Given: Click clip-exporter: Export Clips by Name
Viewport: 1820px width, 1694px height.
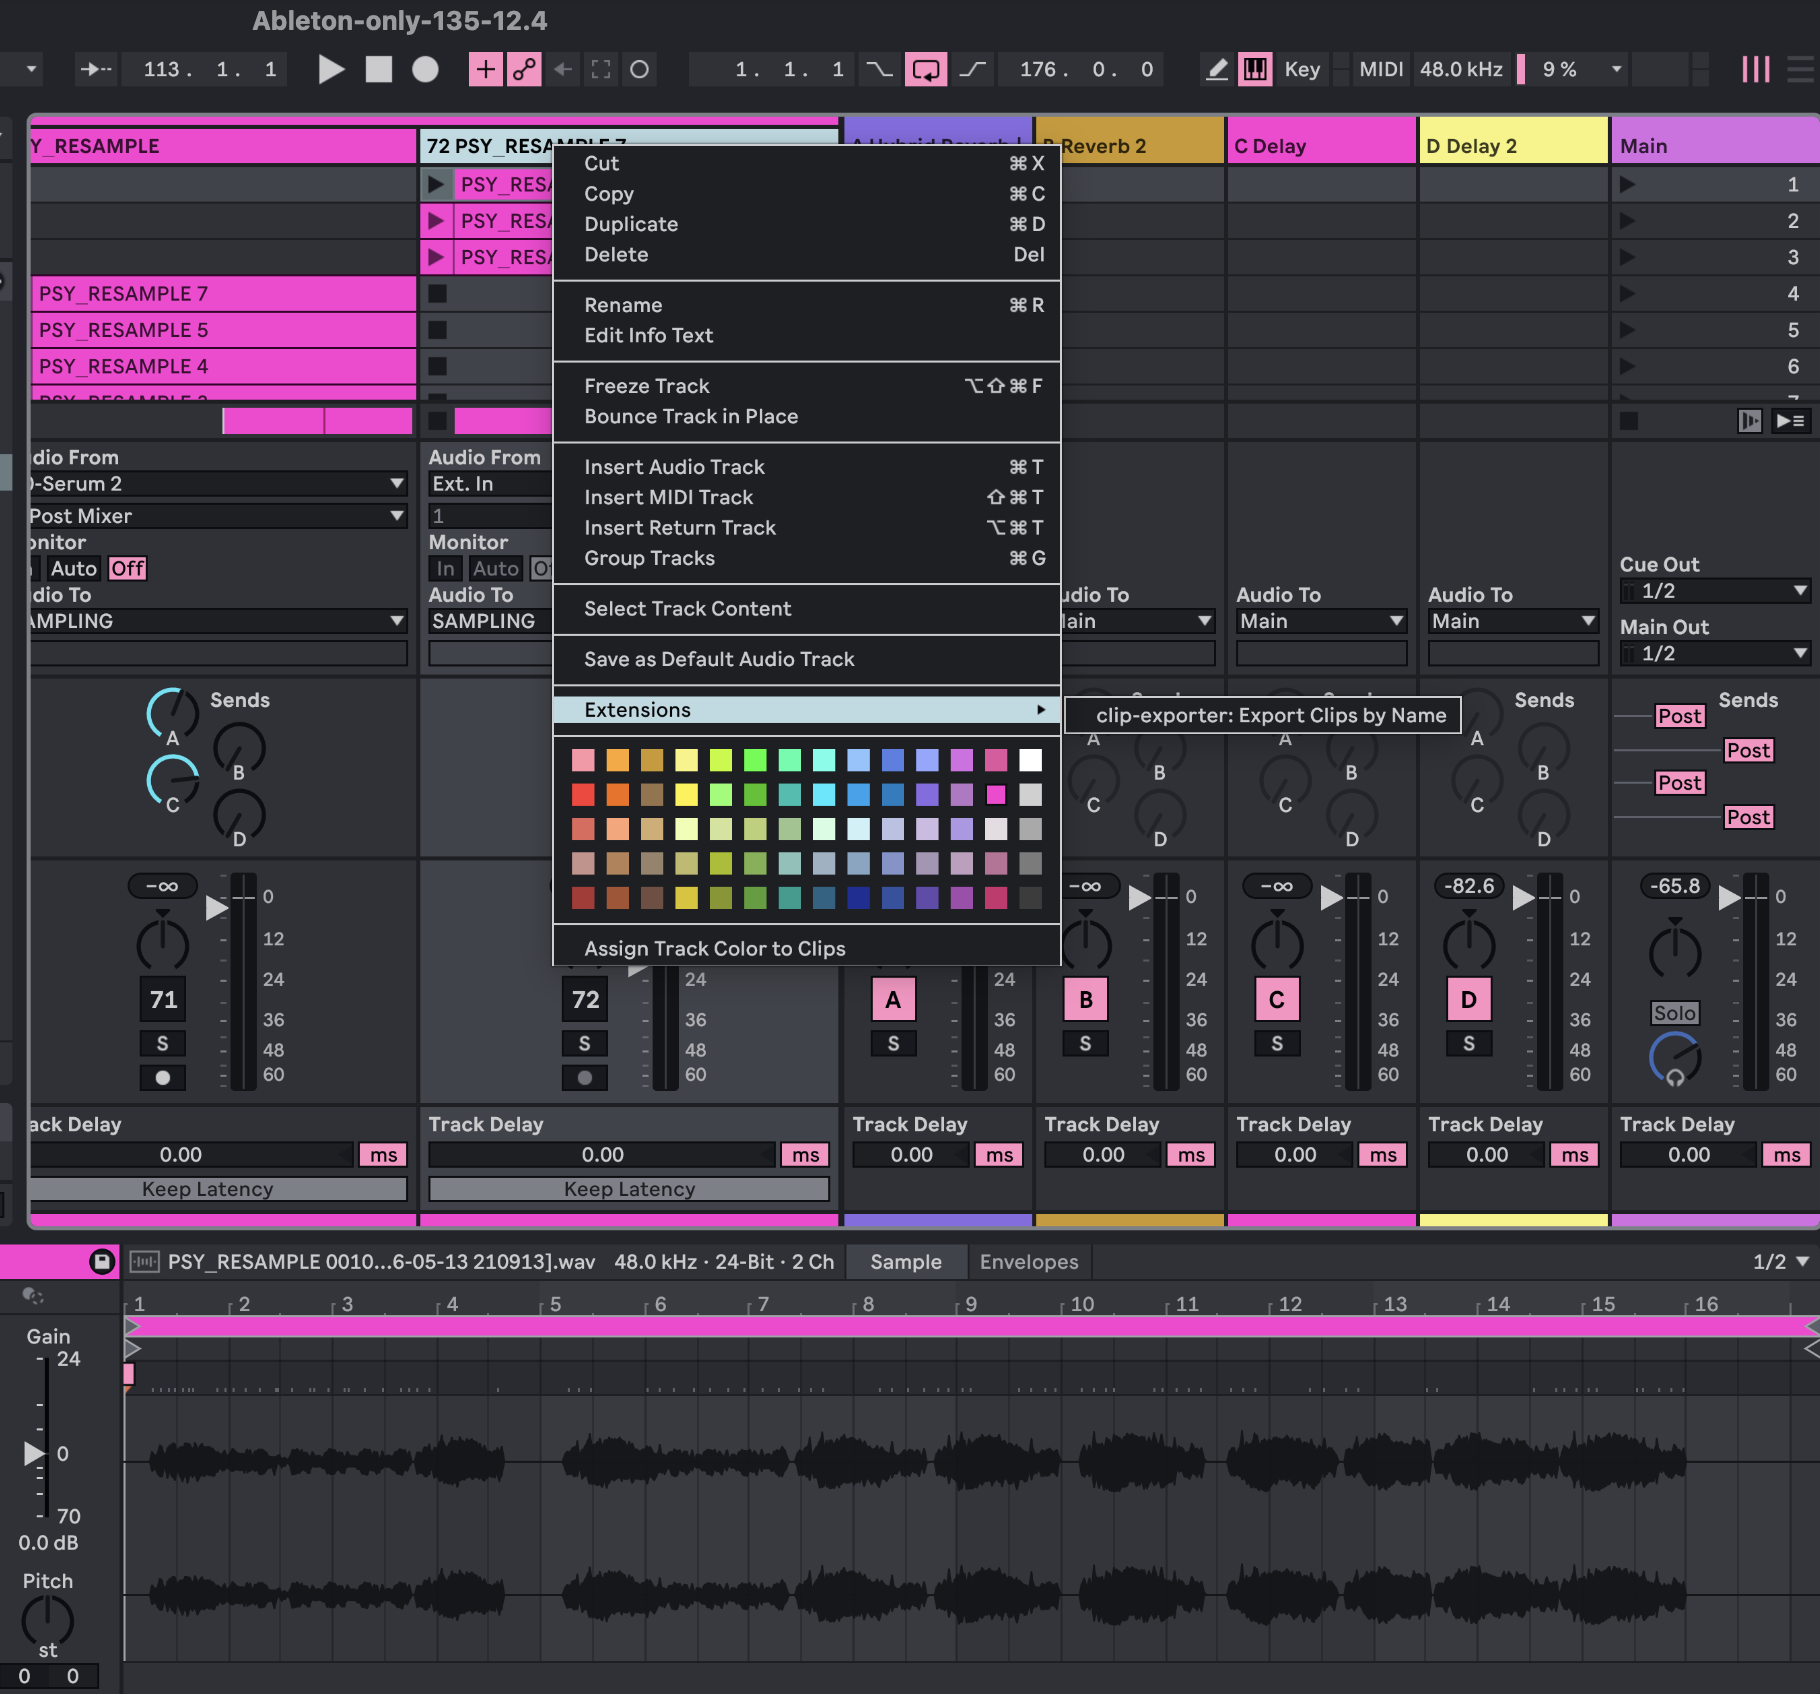Looking at the screenshot, I should click(x=1263, y=715).
